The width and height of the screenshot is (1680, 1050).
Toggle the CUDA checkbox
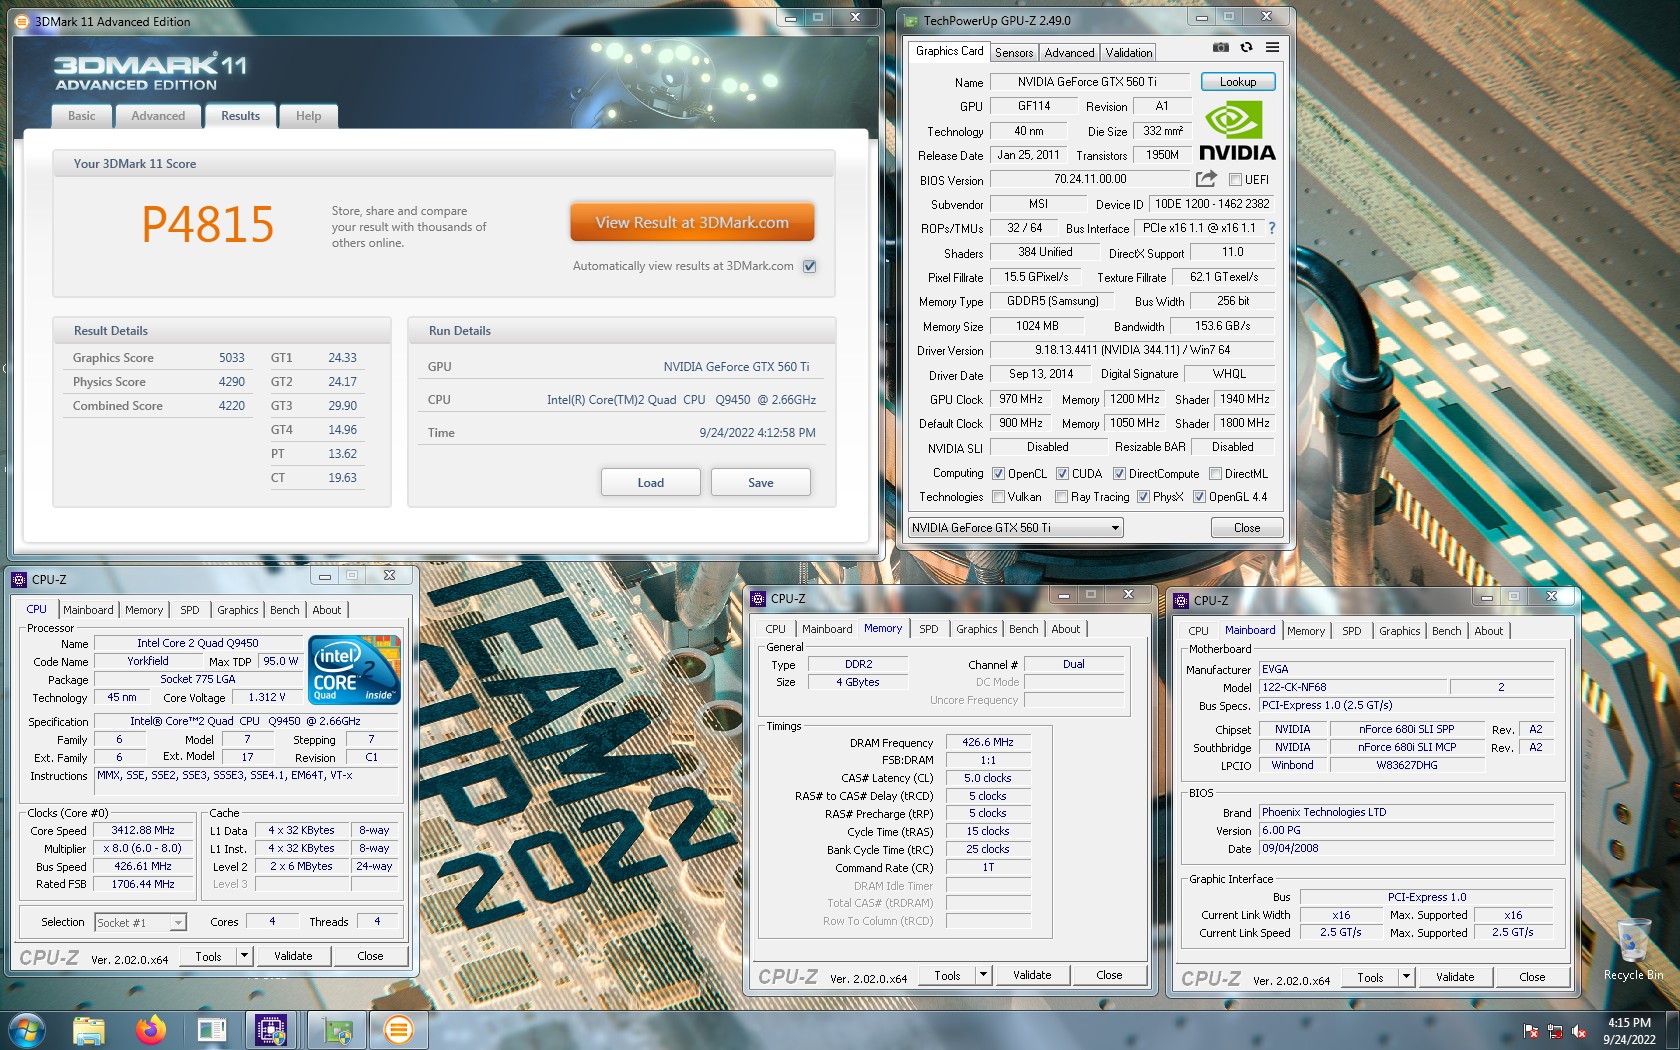point(1062,474)
